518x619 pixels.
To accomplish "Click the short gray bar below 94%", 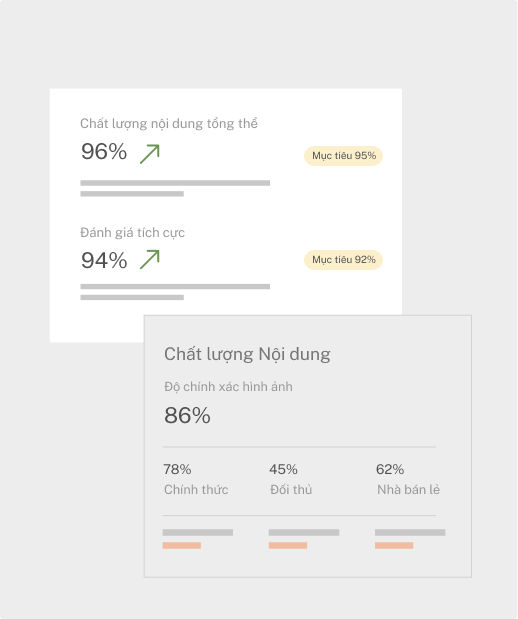I will [132, 297].
